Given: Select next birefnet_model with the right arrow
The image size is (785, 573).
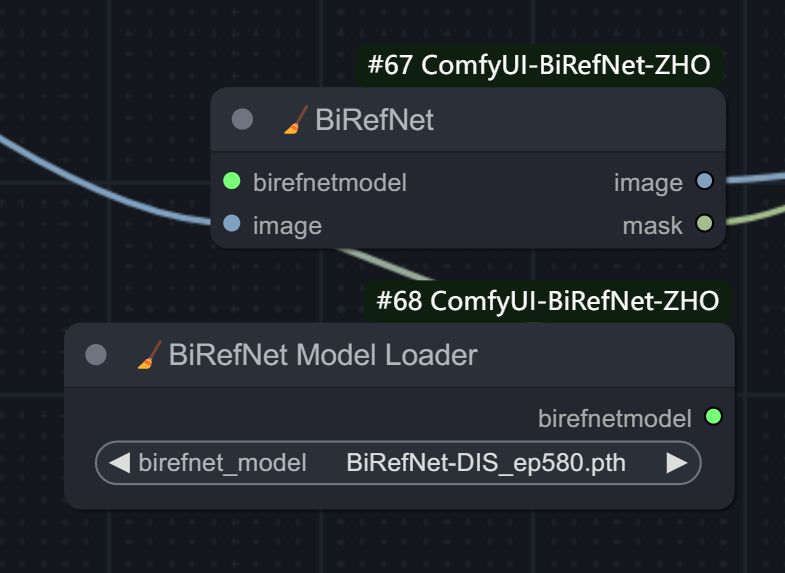Looking at the screenshot, I should pyautogui.click(x=677, y=463).
